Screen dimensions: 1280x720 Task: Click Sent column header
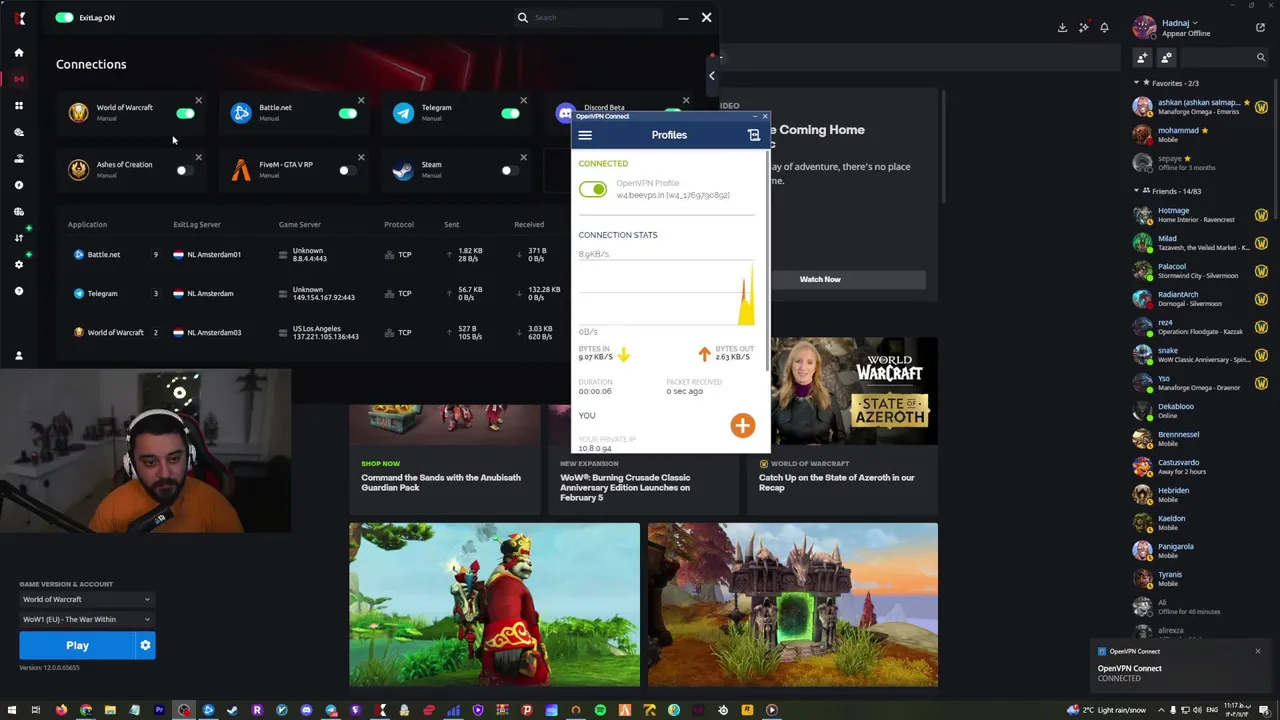click(452, 225)
